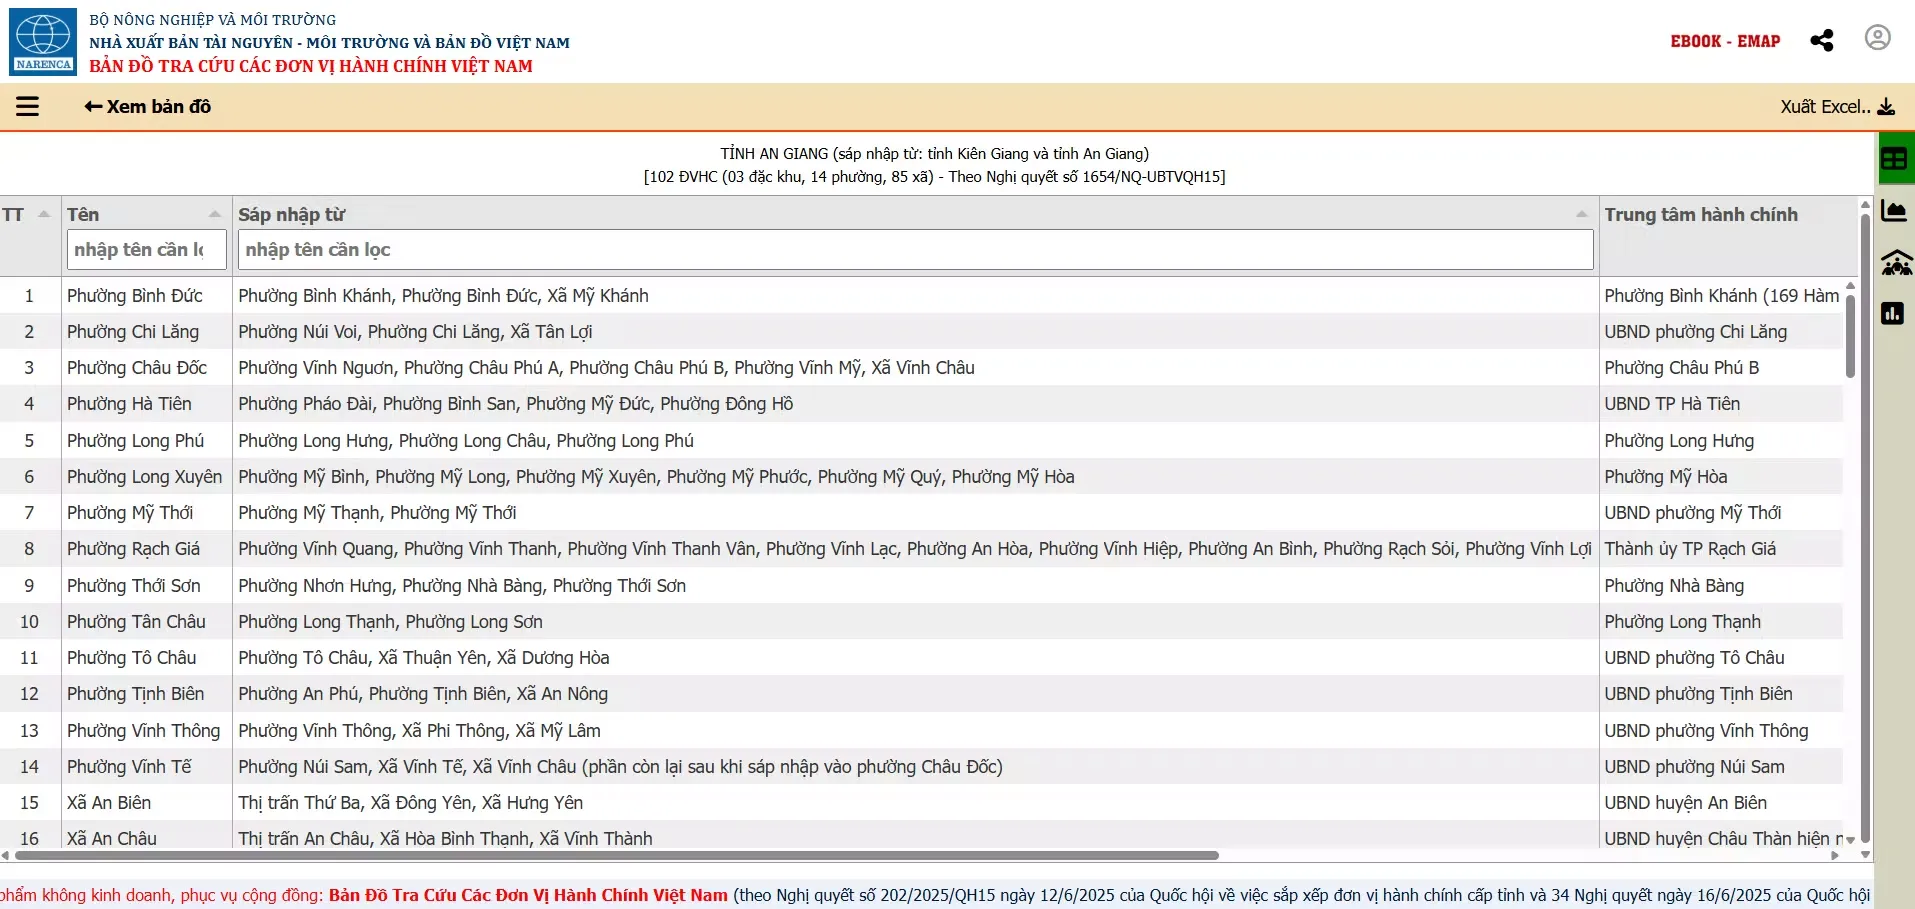Click the NARENCA globe logo

[43, 41]
